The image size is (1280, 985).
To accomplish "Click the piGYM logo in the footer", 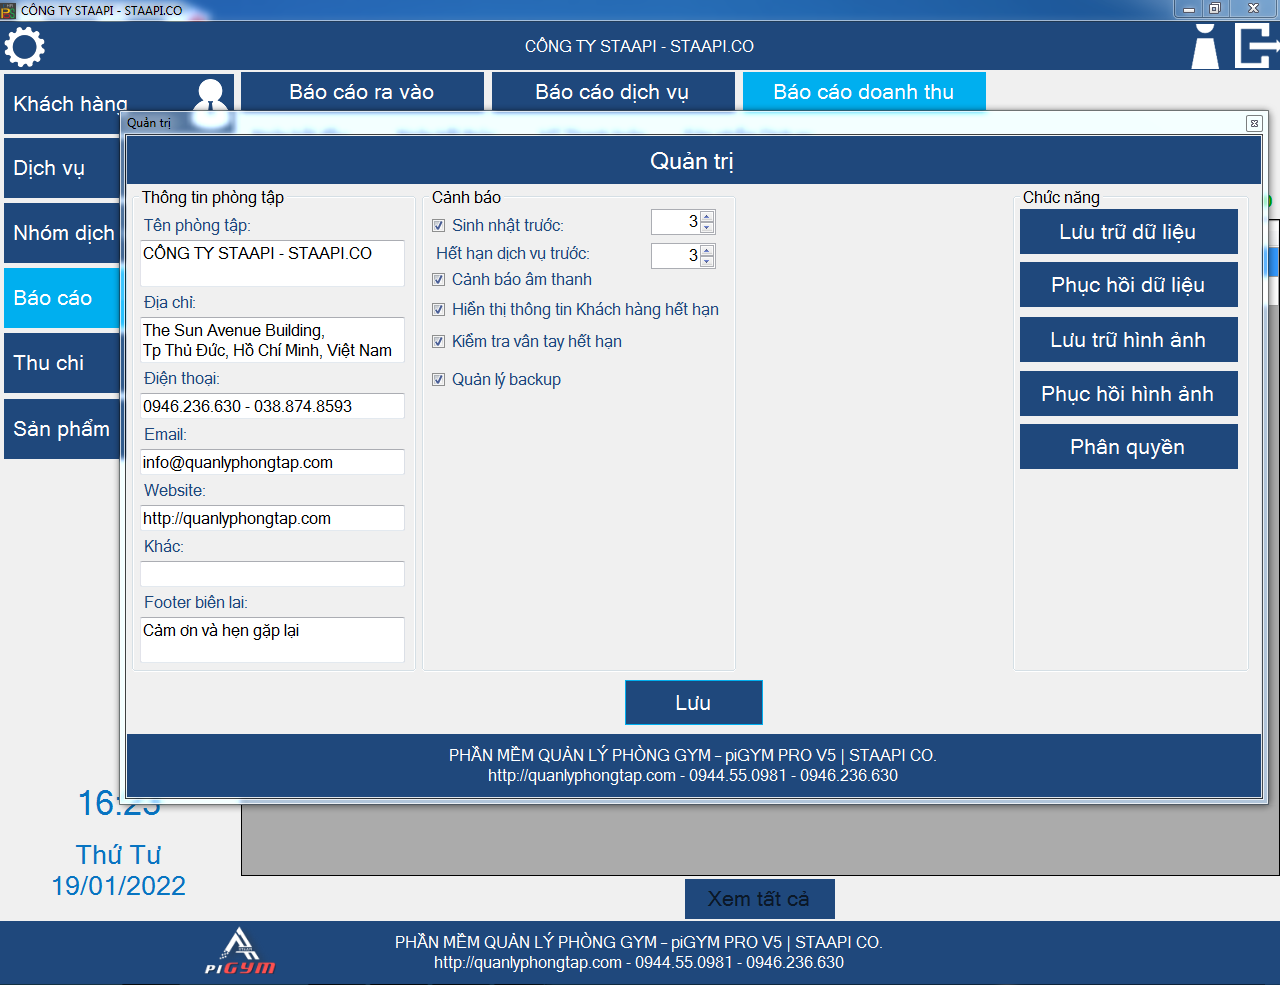I will click(x=240, y=952).
